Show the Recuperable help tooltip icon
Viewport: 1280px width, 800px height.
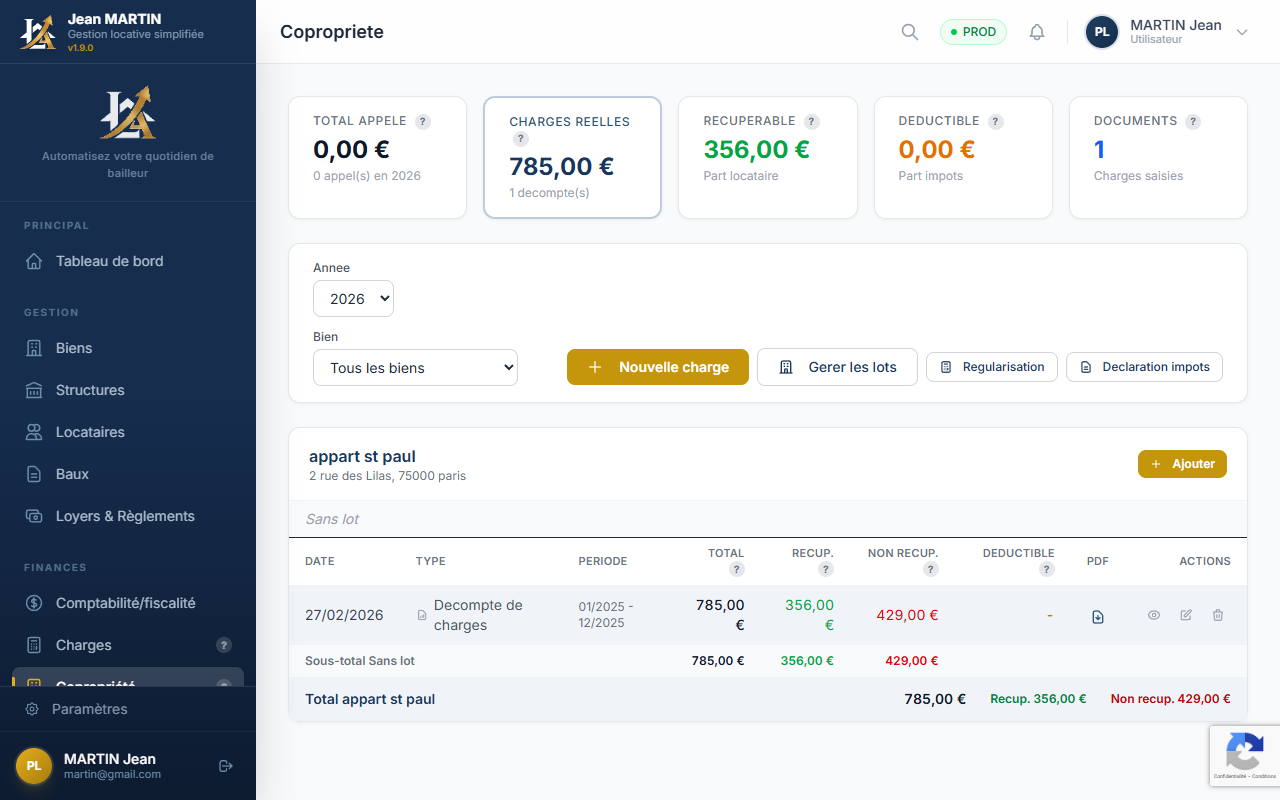(x=812, y=122)
